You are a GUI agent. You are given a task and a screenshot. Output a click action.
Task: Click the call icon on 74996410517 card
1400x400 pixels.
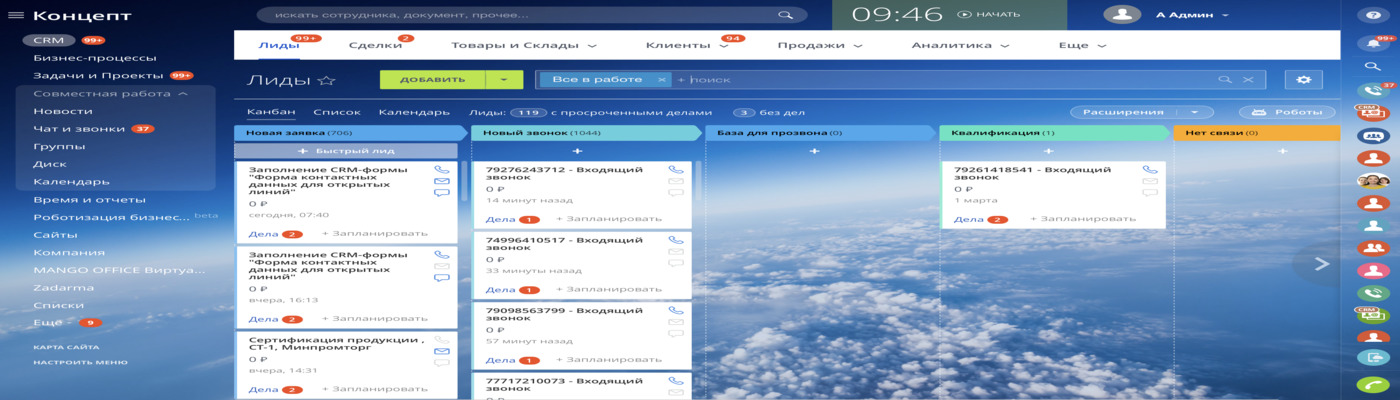click(676, 240)
